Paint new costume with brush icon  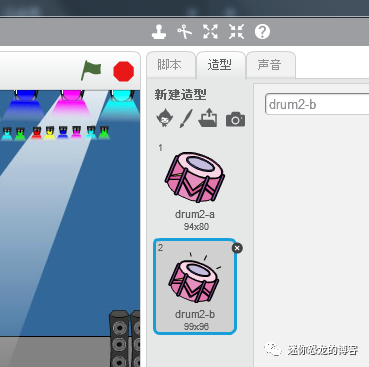[x=186, y=119]
